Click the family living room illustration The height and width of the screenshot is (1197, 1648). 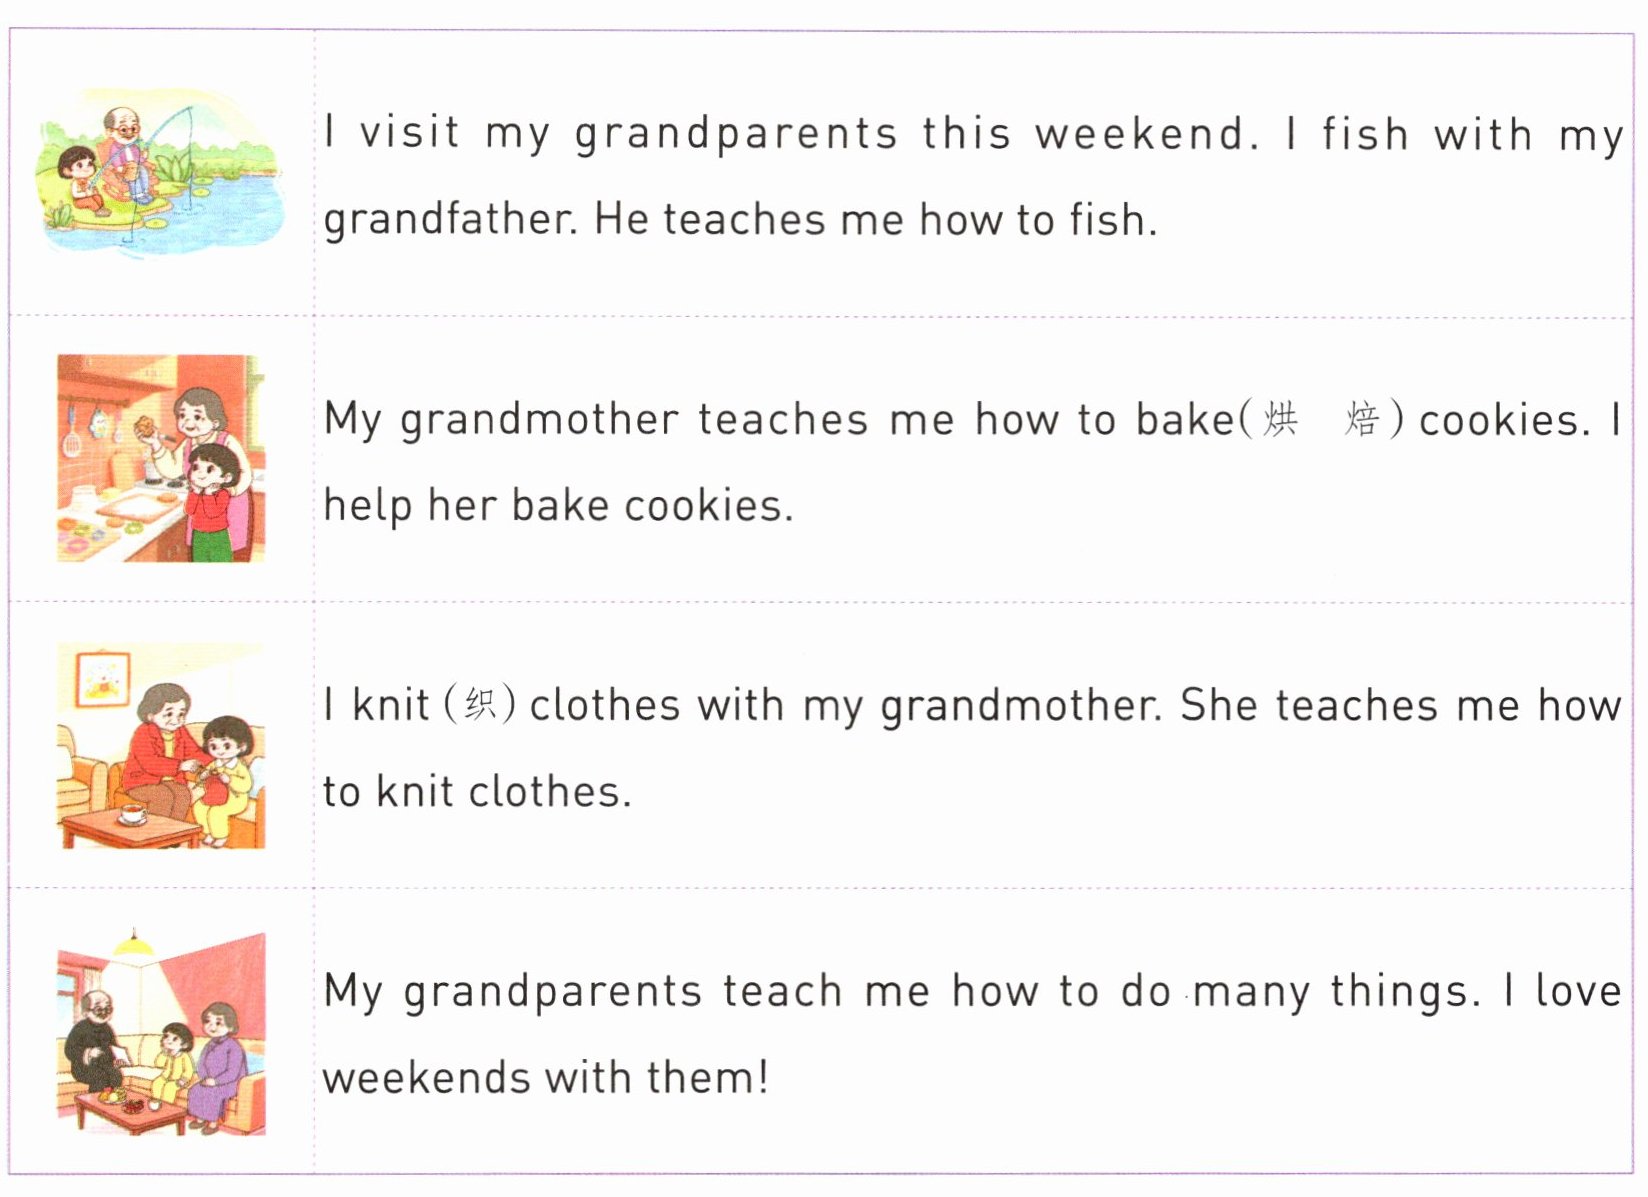point(161,1032)
